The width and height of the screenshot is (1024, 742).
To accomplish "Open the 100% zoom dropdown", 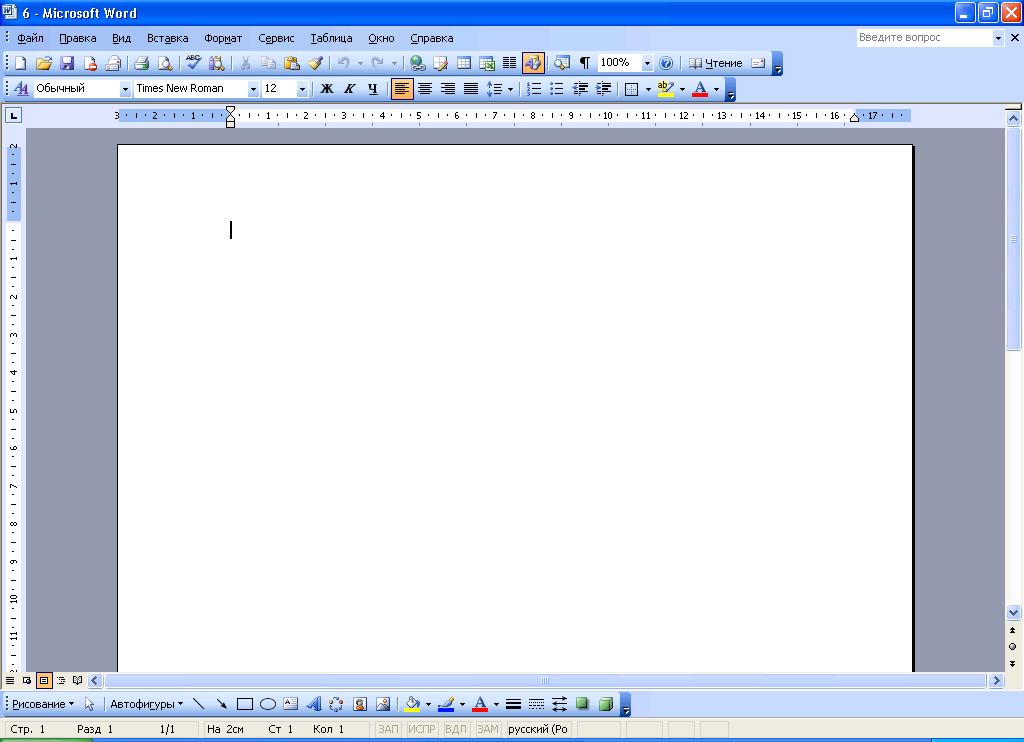I will (647, 63).
